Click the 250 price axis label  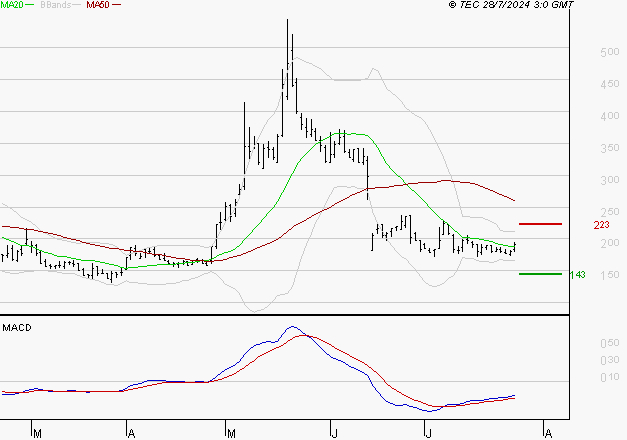pos(610,212)
